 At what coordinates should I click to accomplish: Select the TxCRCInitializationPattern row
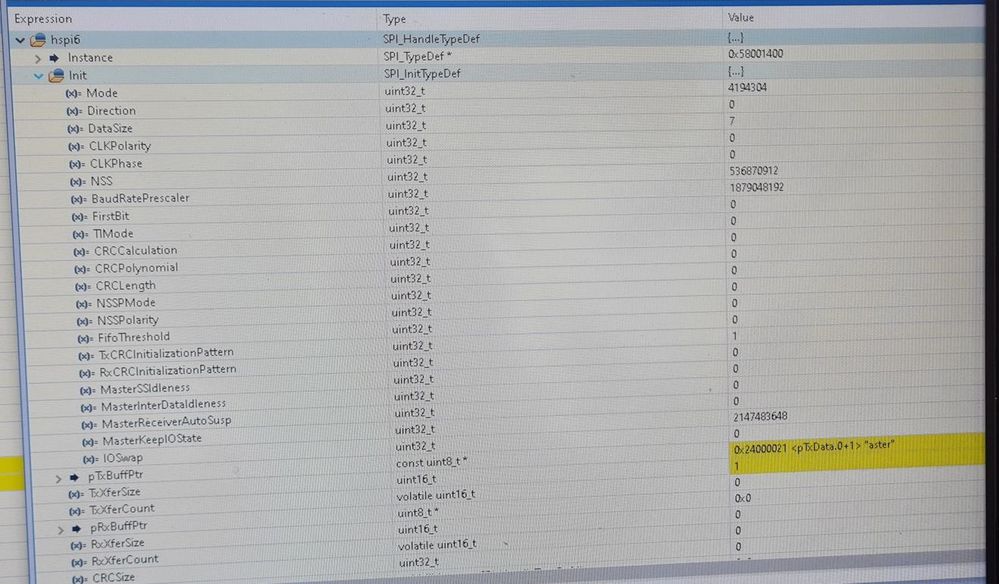tap(166, 353)
